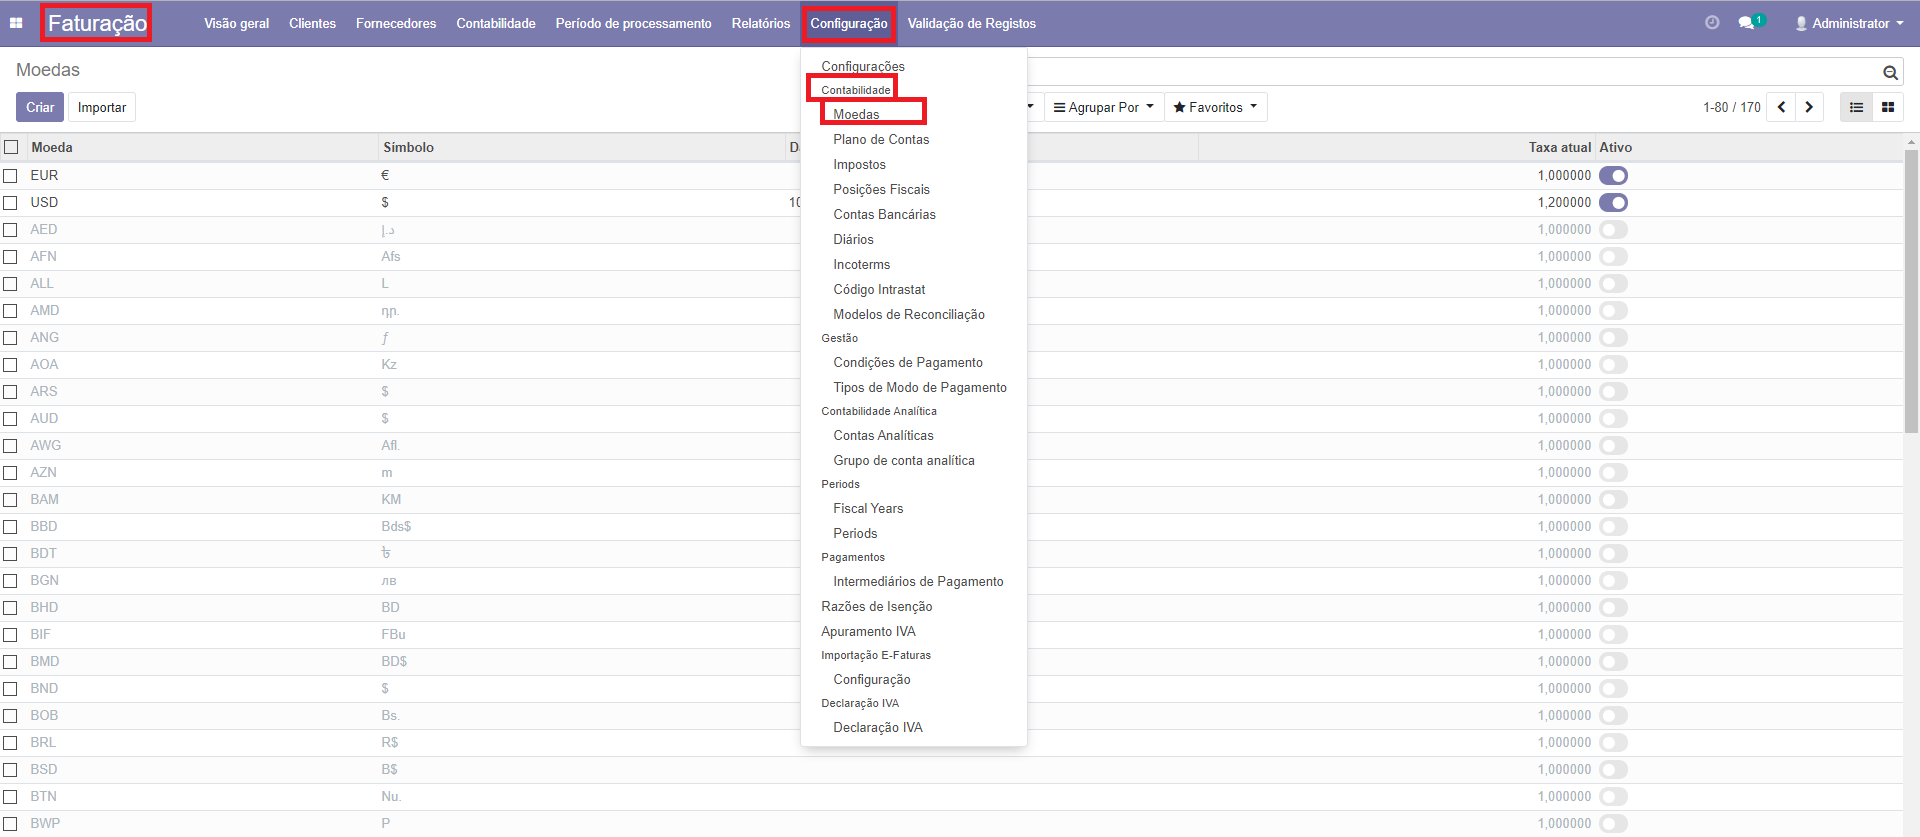Tick the EUR row checkbox
1920x837 pixels.
click(11, 176)
